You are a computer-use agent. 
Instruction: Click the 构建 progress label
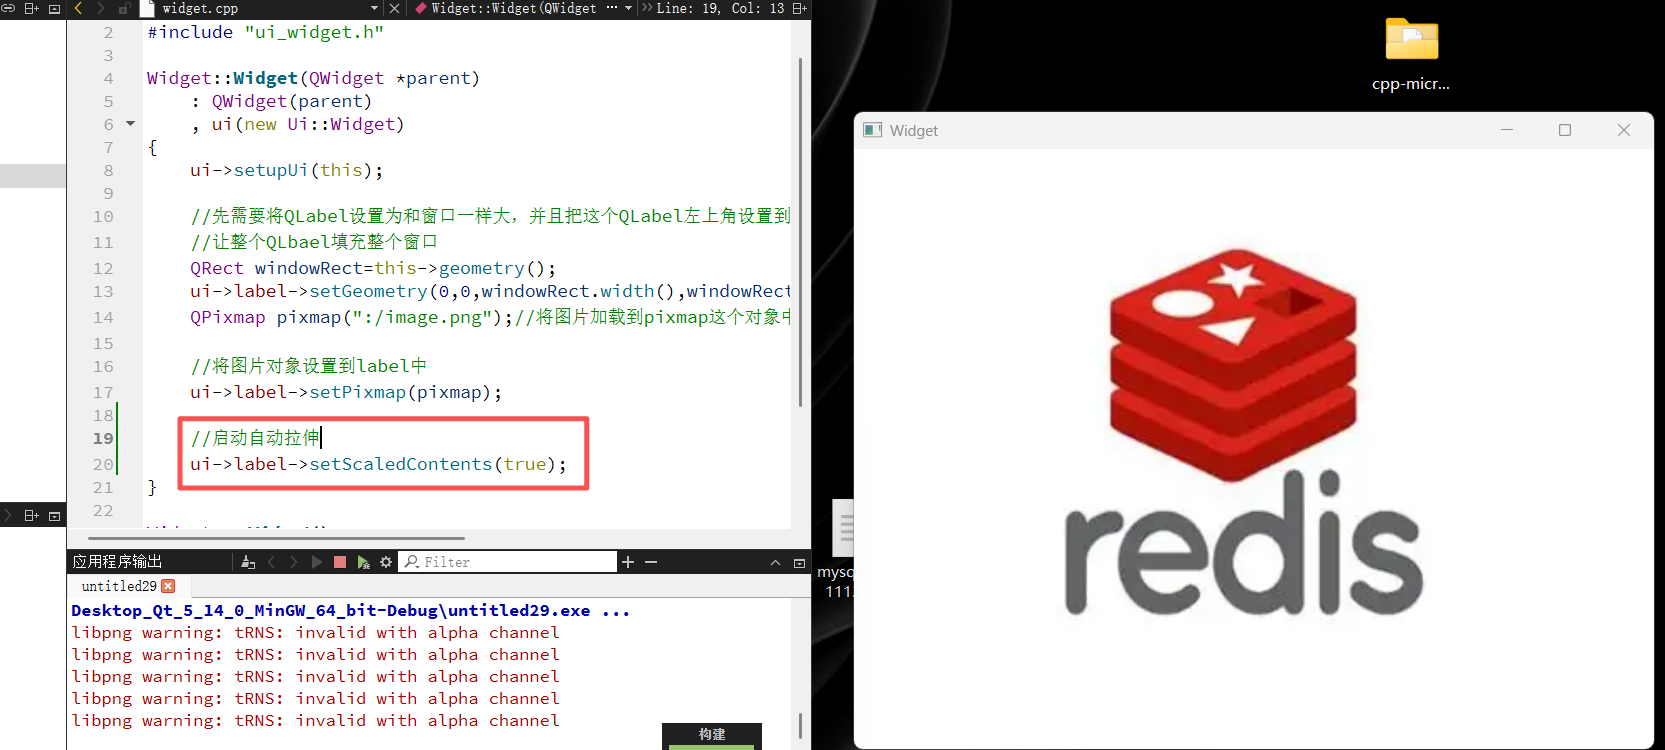(x=712, y=734)
